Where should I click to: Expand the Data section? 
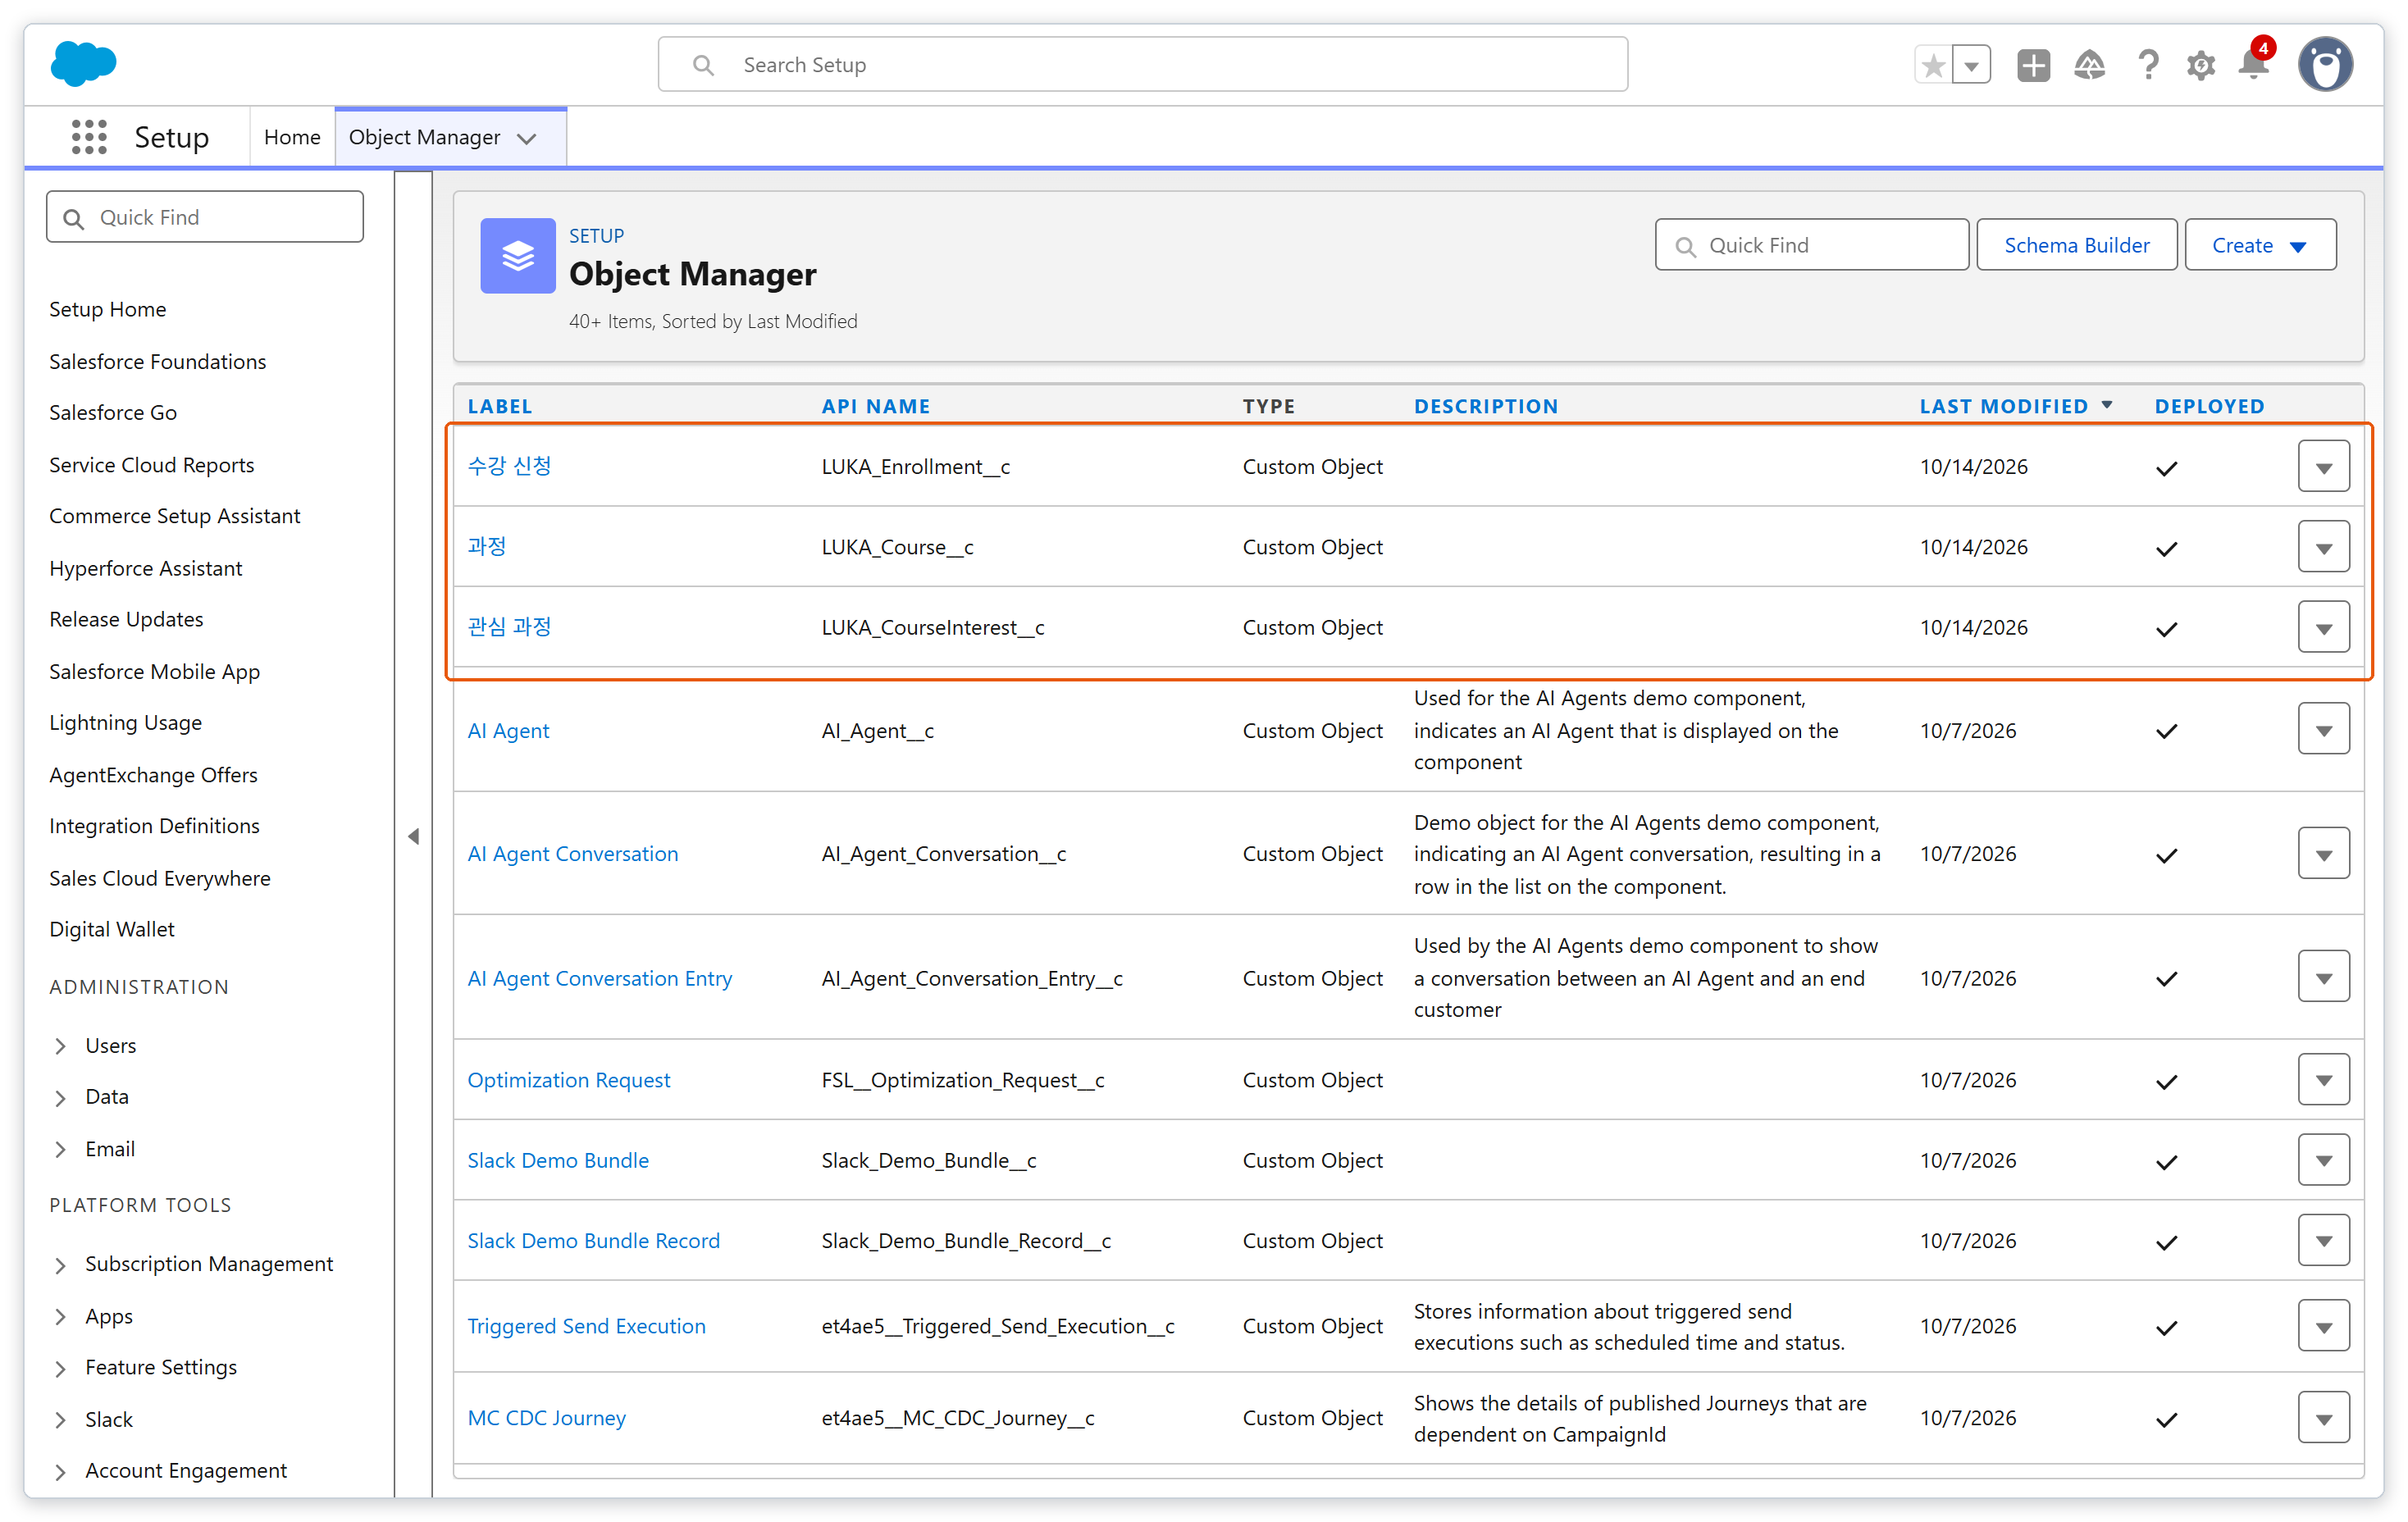coord(60,1098)
